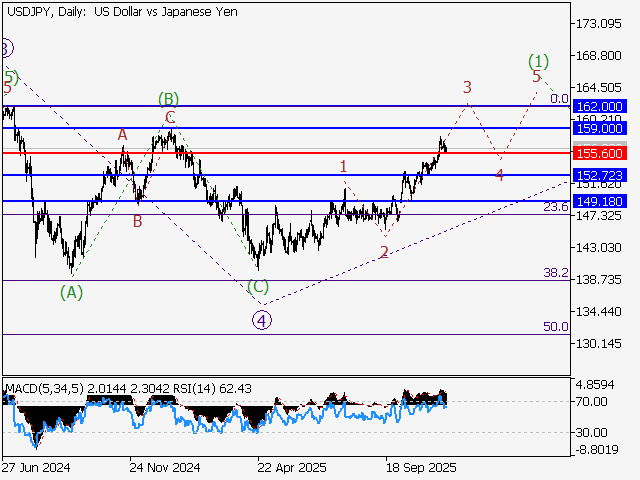Click the circled wave 4 marker
Image resolution: width=640 pixels, height=480 pixels.
tap(261, 320)
